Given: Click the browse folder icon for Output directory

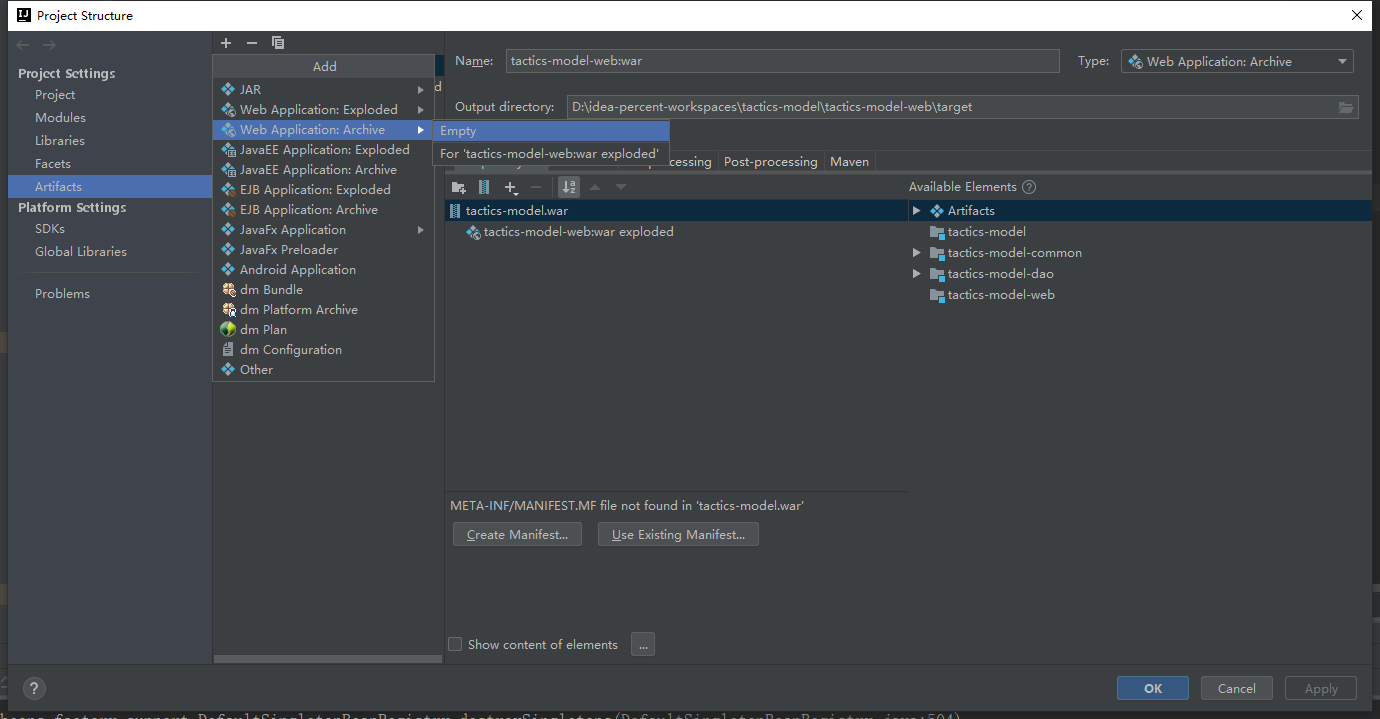Looking at the screenshot, I should (x=1346, y=107).
